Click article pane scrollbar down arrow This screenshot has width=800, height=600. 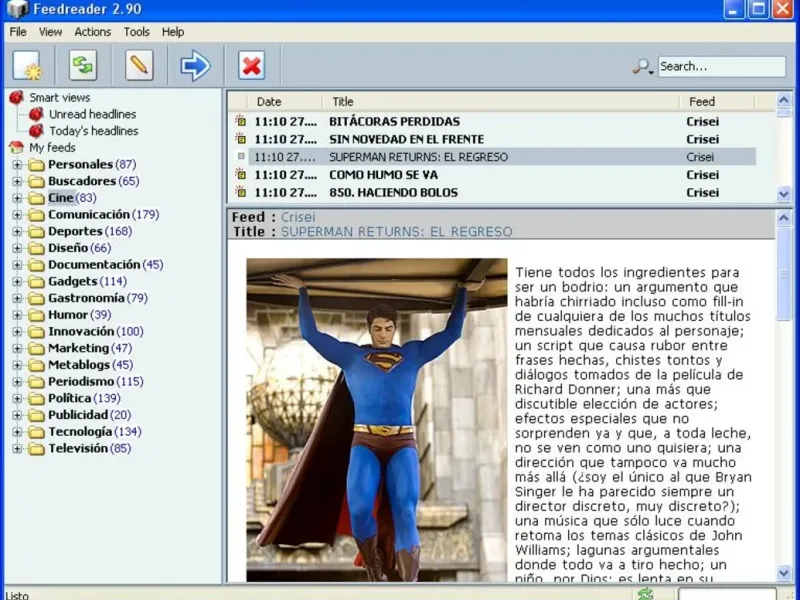[784, 573]
